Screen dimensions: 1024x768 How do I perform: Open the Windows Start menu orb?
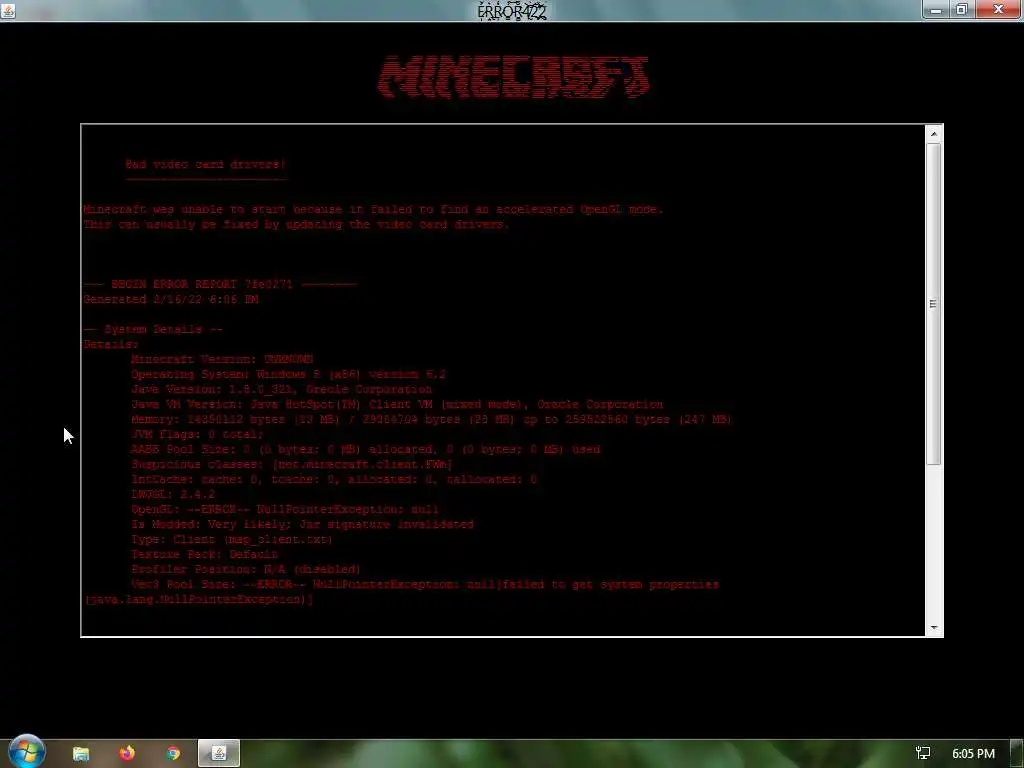tap(26, 752)
